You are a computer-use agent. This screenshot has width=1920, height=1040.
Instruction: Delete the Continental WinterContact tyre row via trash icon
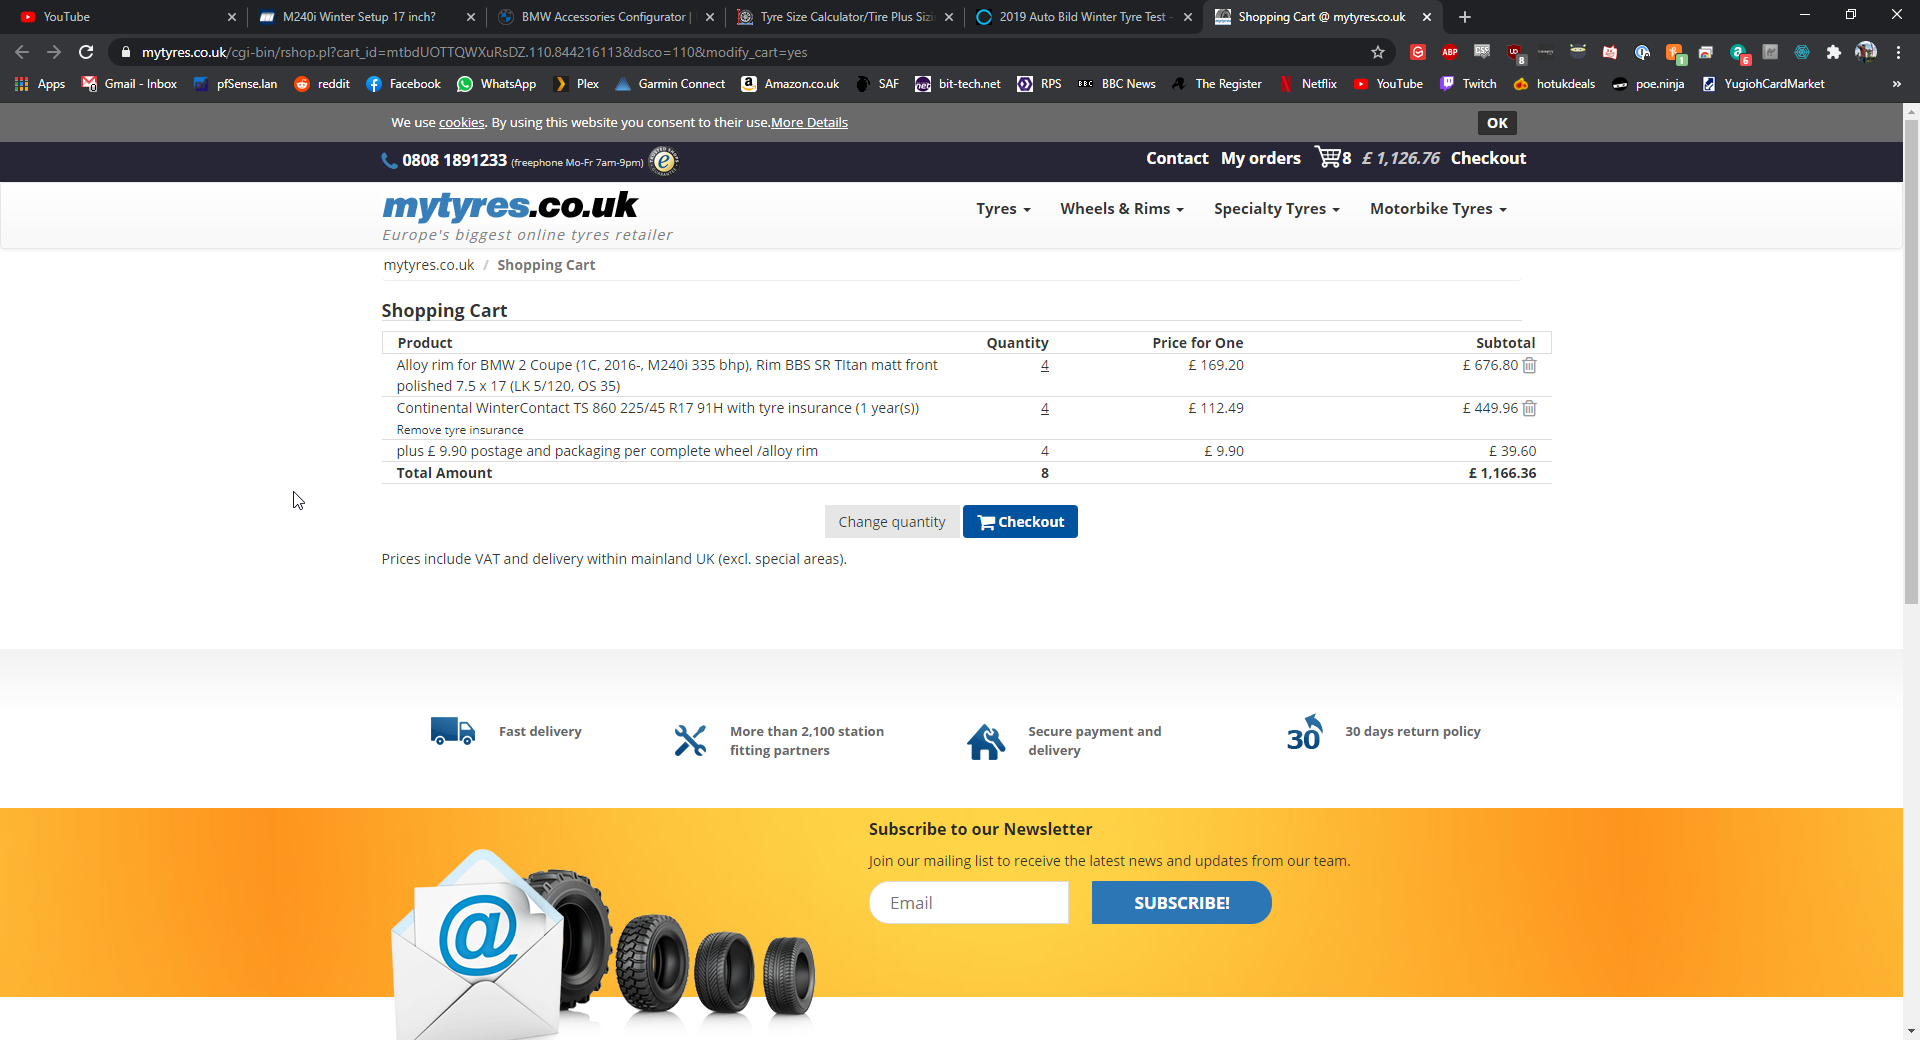(x=1529, y=409)
